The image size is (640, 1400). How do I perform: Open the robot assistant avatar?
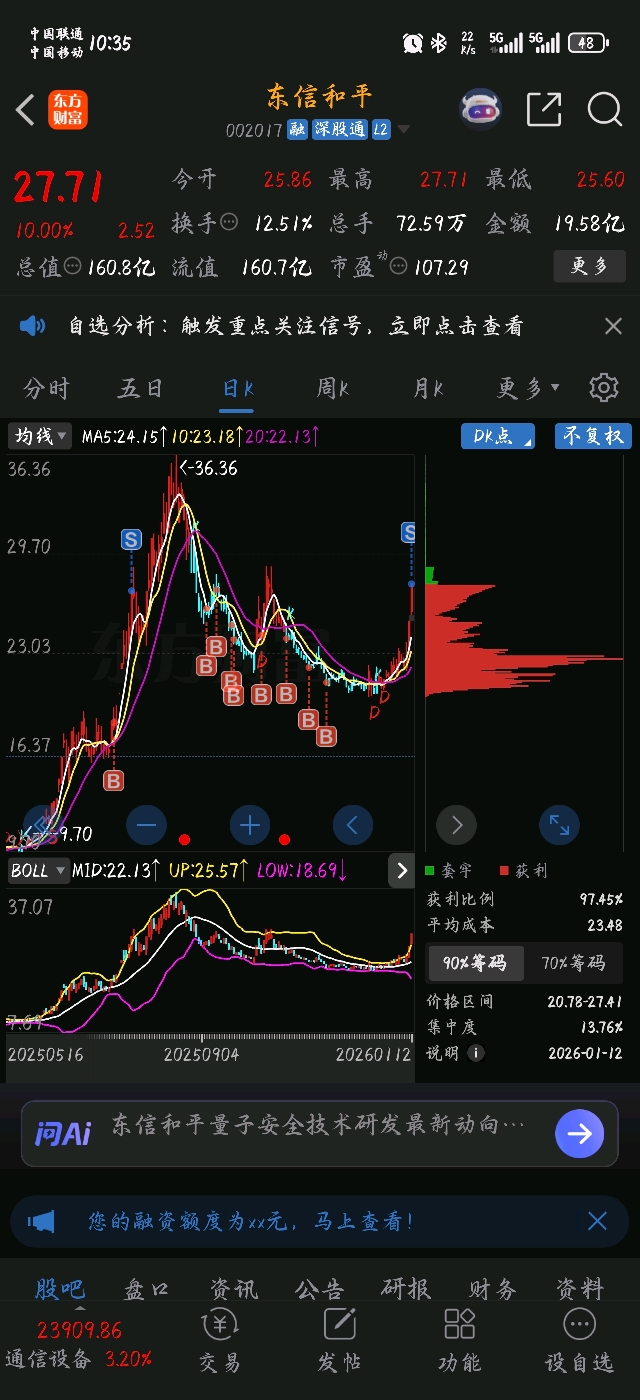pos(481,109)
